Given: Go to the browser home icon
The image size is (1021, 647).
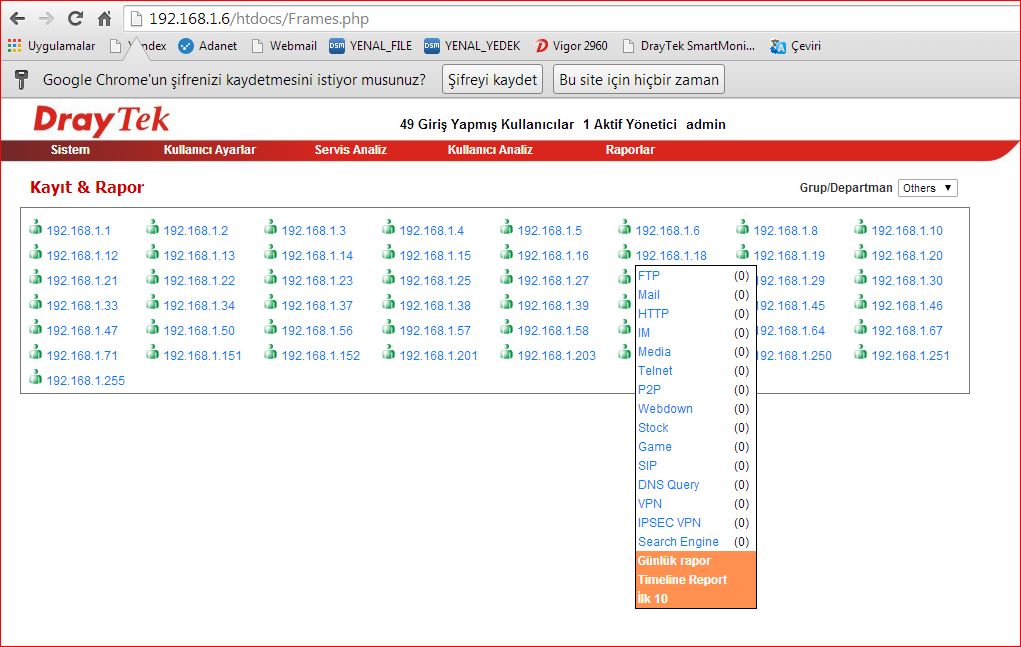Looking at the screenshot, I should (104, 18).
